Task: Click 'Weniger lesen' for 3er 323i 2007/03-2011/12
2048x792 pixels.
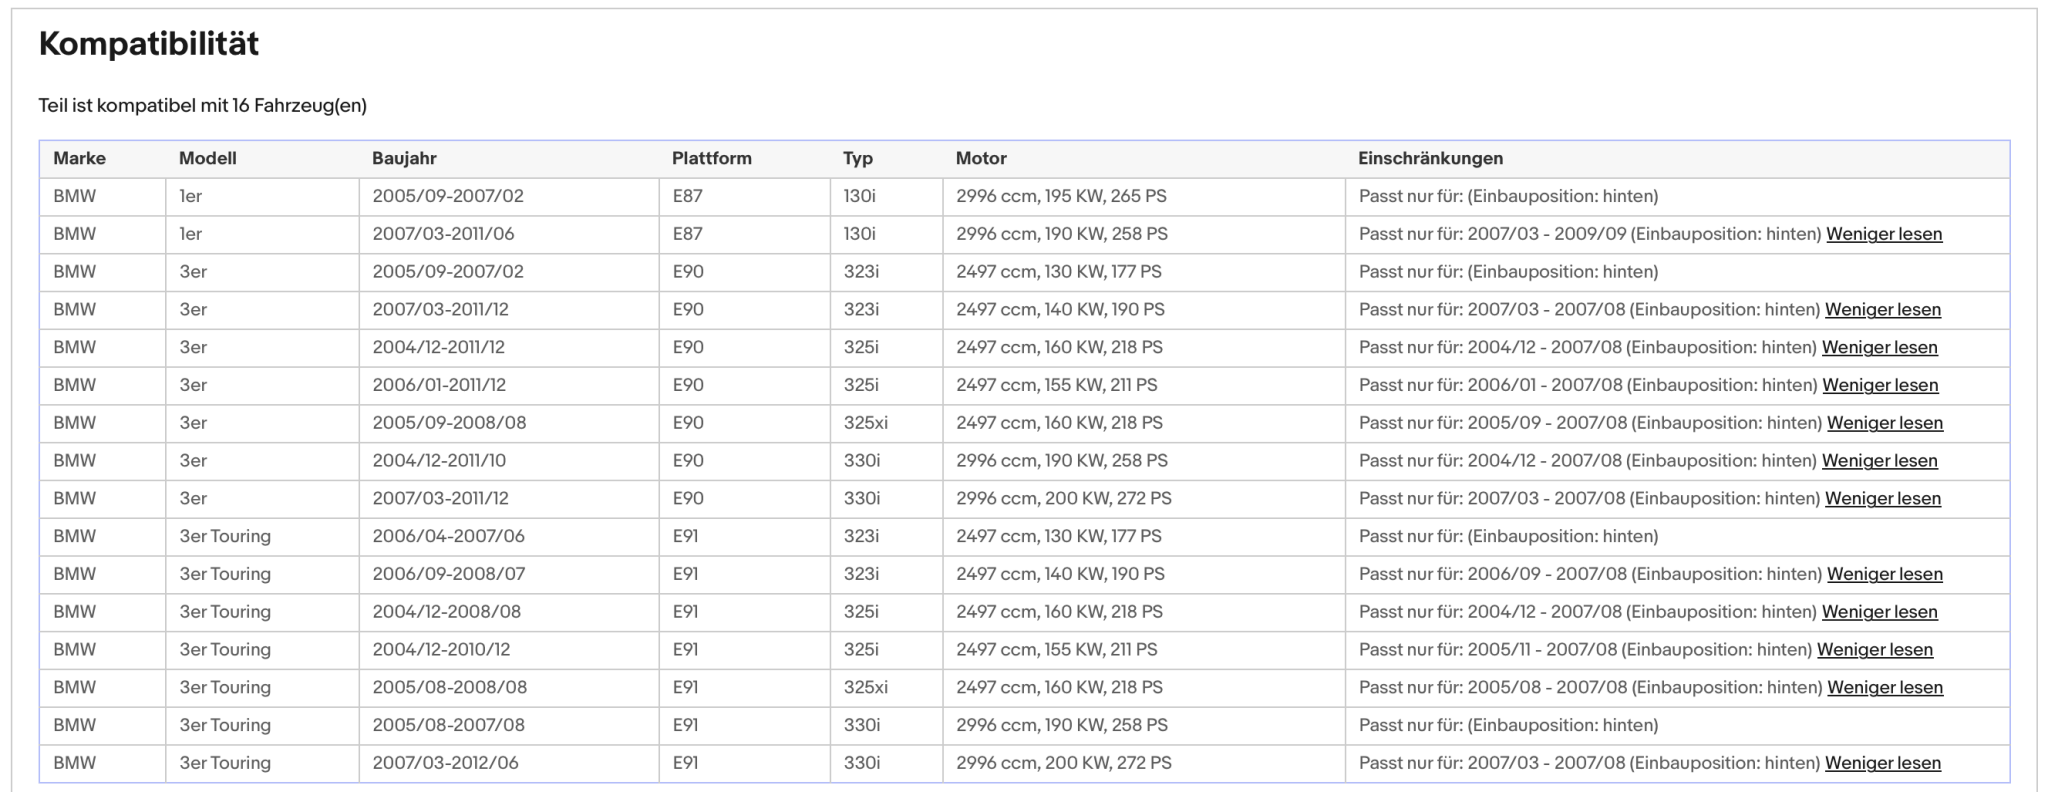Action: tap(1883, 310)
